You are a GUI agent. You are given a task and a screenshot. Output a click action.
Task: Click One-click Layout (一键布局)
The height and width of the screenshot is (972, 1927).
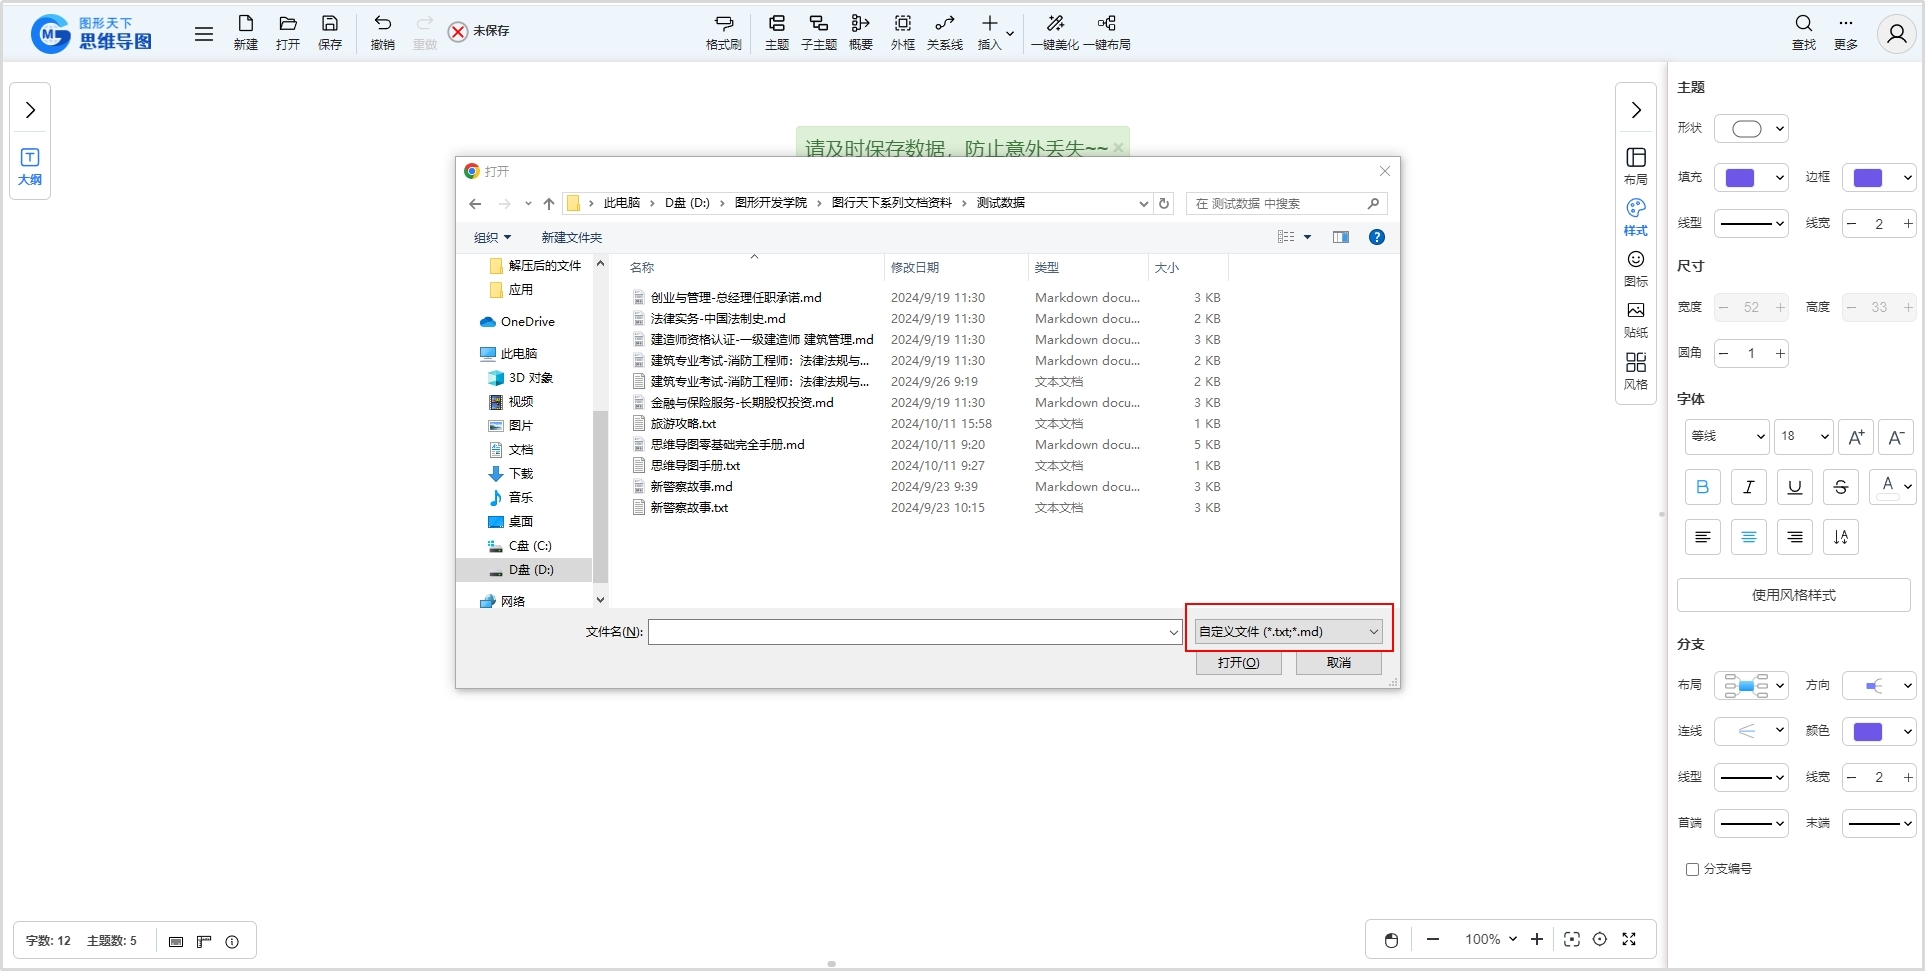1107,32
